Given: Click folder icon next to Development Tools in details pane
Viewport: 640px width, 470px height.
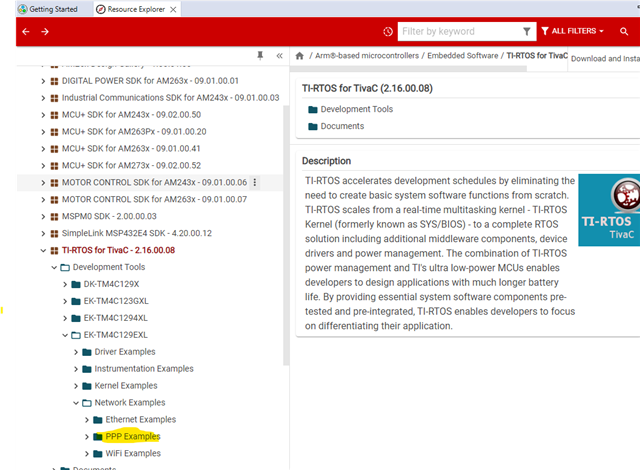Looking at the screenshot, I should pos(313,109).
